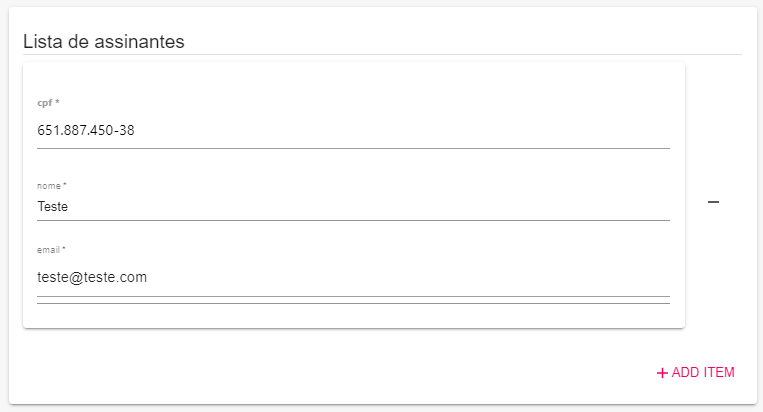Click the nome input field
Viewport: 763px width, 412px height.
pos(353,207)
